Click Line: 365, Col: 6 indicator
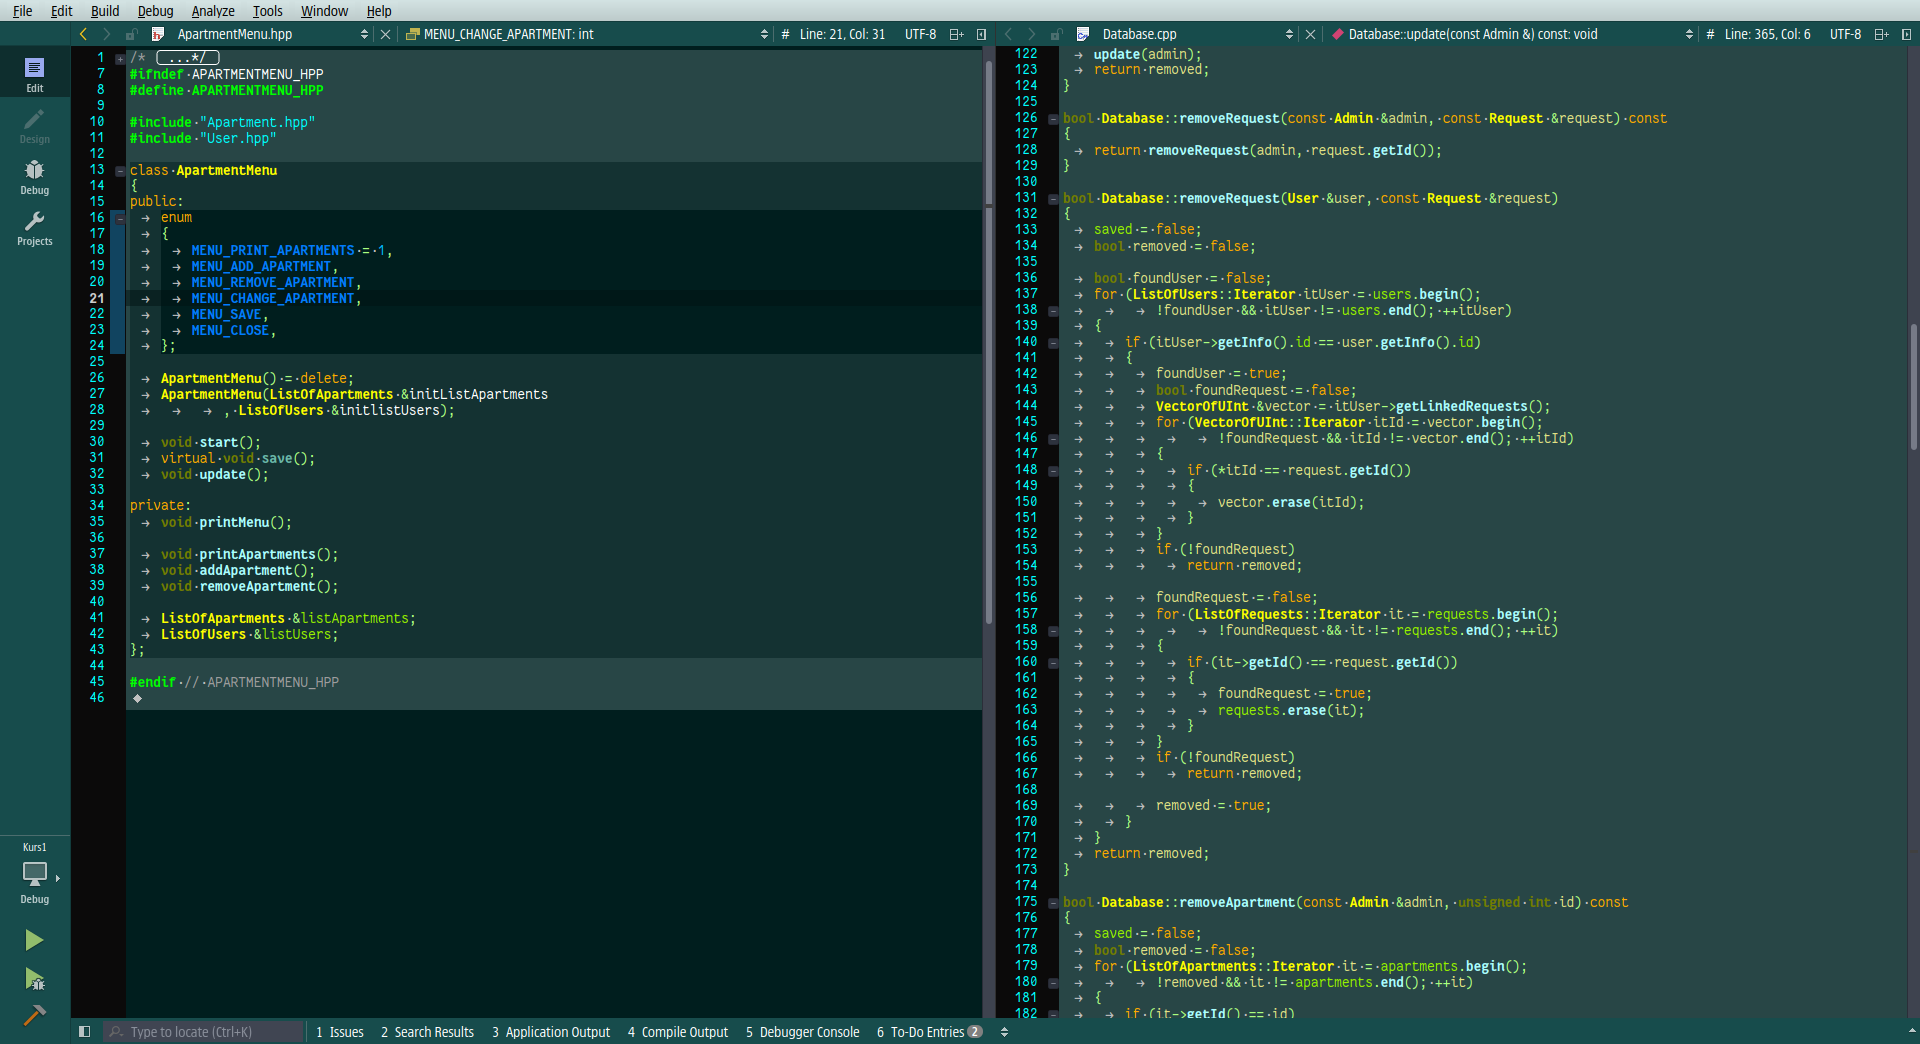The height and width of the screenshot is (1044, 1920). point(1767,34)
